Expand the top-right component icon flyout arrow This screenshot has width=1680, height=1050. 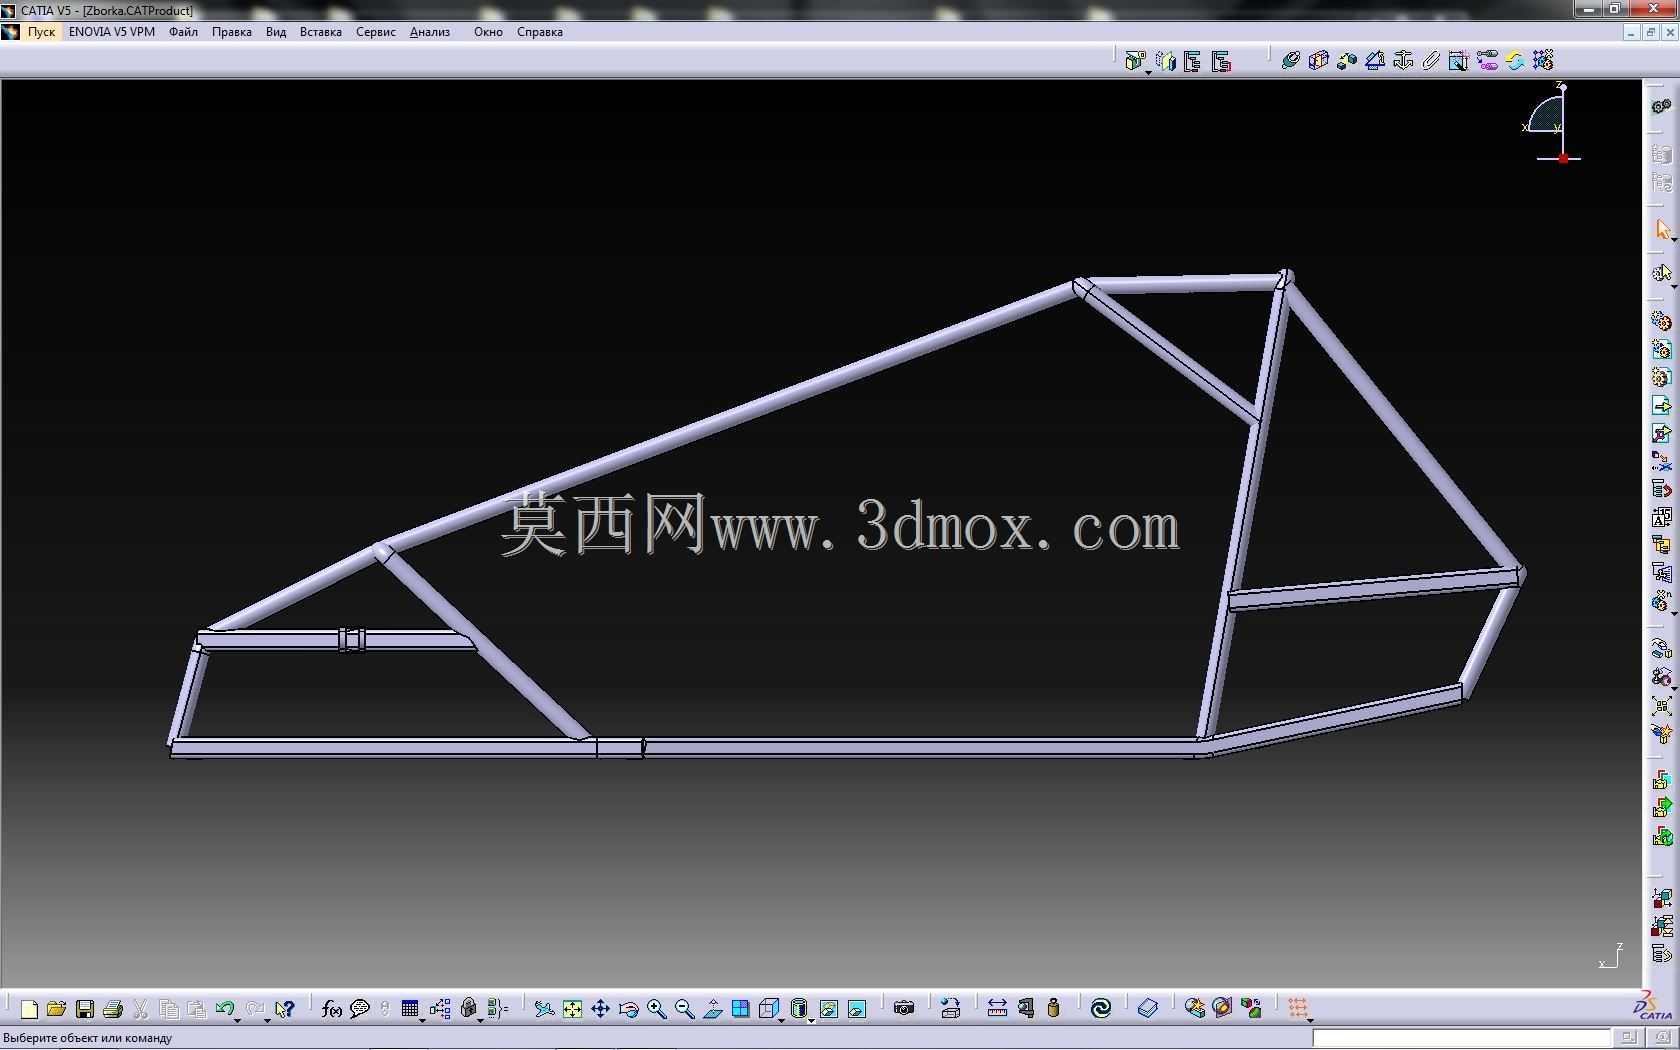1148,71
